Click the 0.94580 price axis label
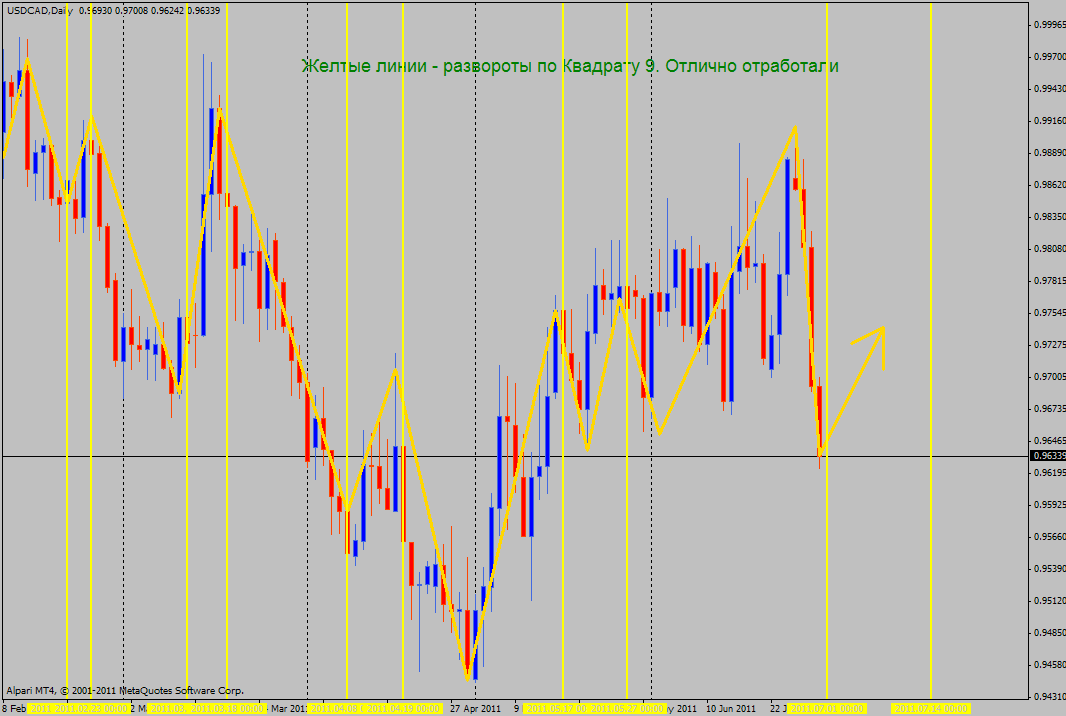This screenshot has height=716, width=1066. pyautogui.click(x=1048, y=664)
